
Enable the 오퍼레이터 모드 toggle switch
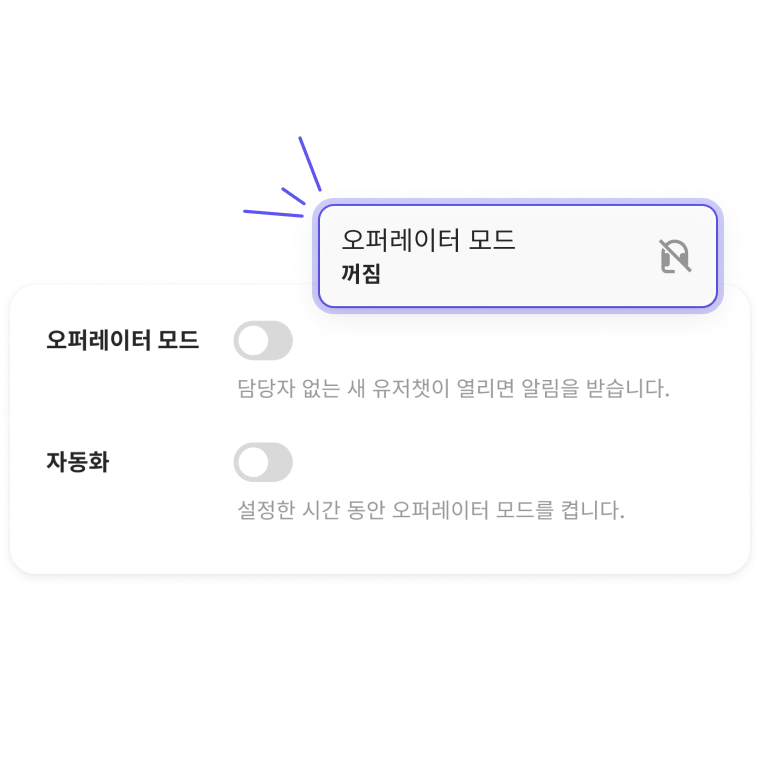pos(263,340)
